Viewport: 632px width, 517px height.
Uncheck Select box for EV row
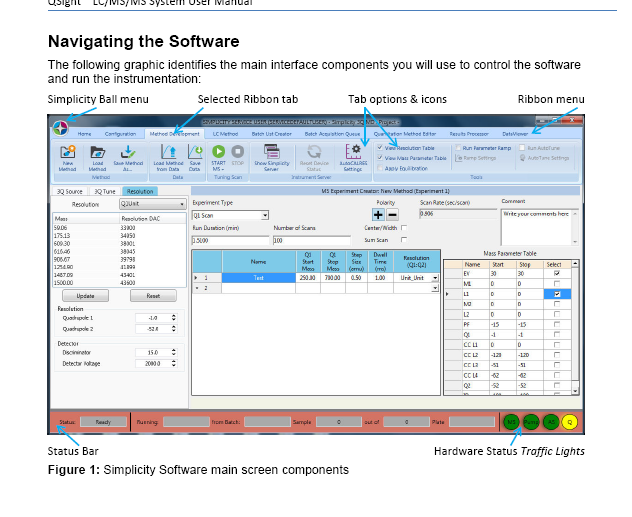click(x=557, y=273)
